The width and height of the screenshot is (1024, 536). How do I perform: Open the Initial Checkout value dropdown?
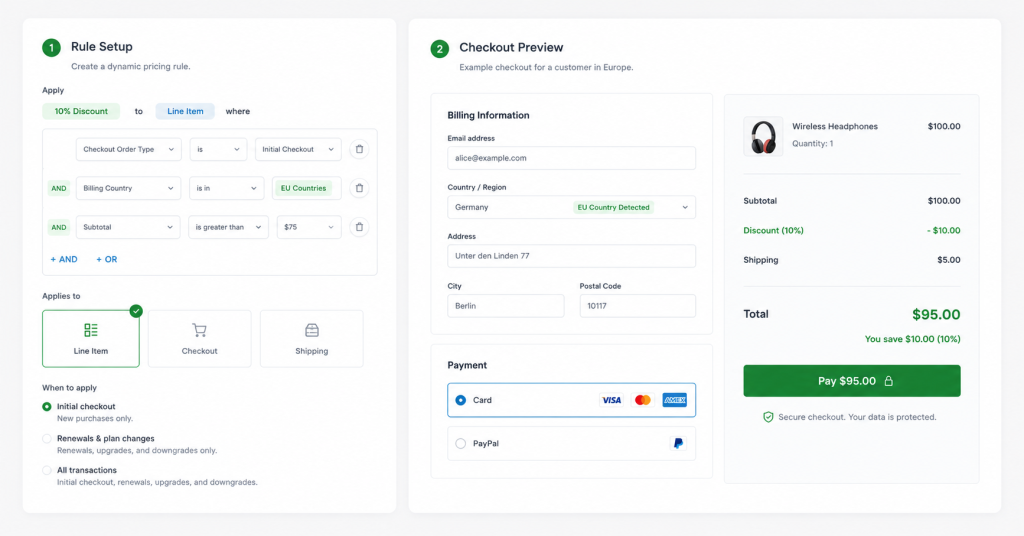[298, 150]
